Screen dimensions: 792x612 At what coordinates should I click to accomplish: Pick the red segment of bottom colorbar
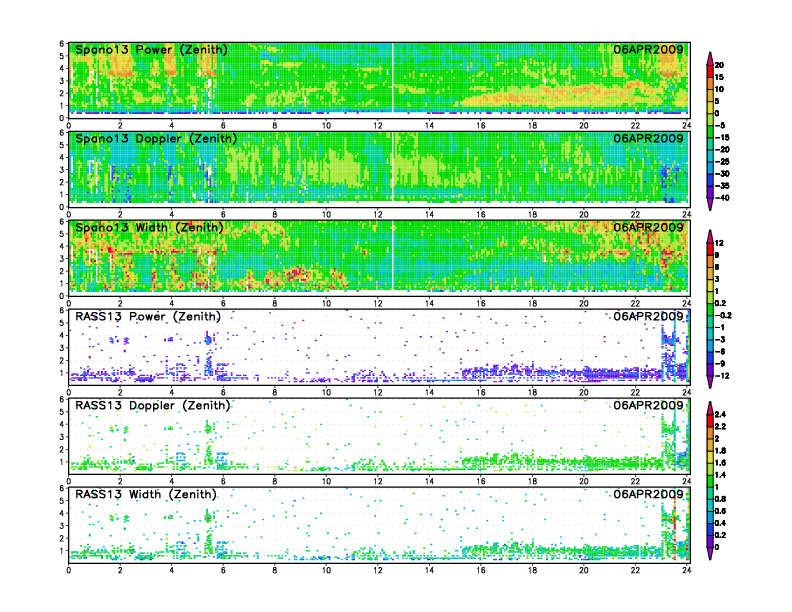pos(710,421)
